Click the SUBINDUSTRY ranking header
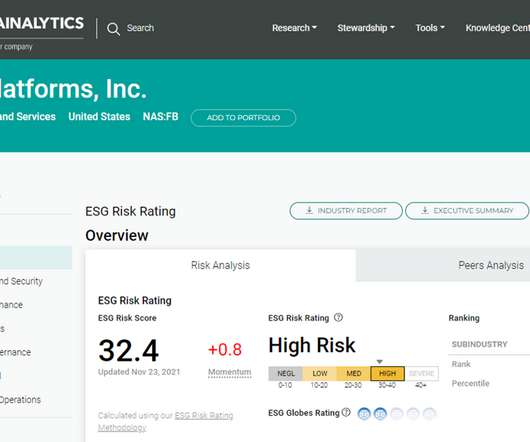 click(x=480, y=344)
